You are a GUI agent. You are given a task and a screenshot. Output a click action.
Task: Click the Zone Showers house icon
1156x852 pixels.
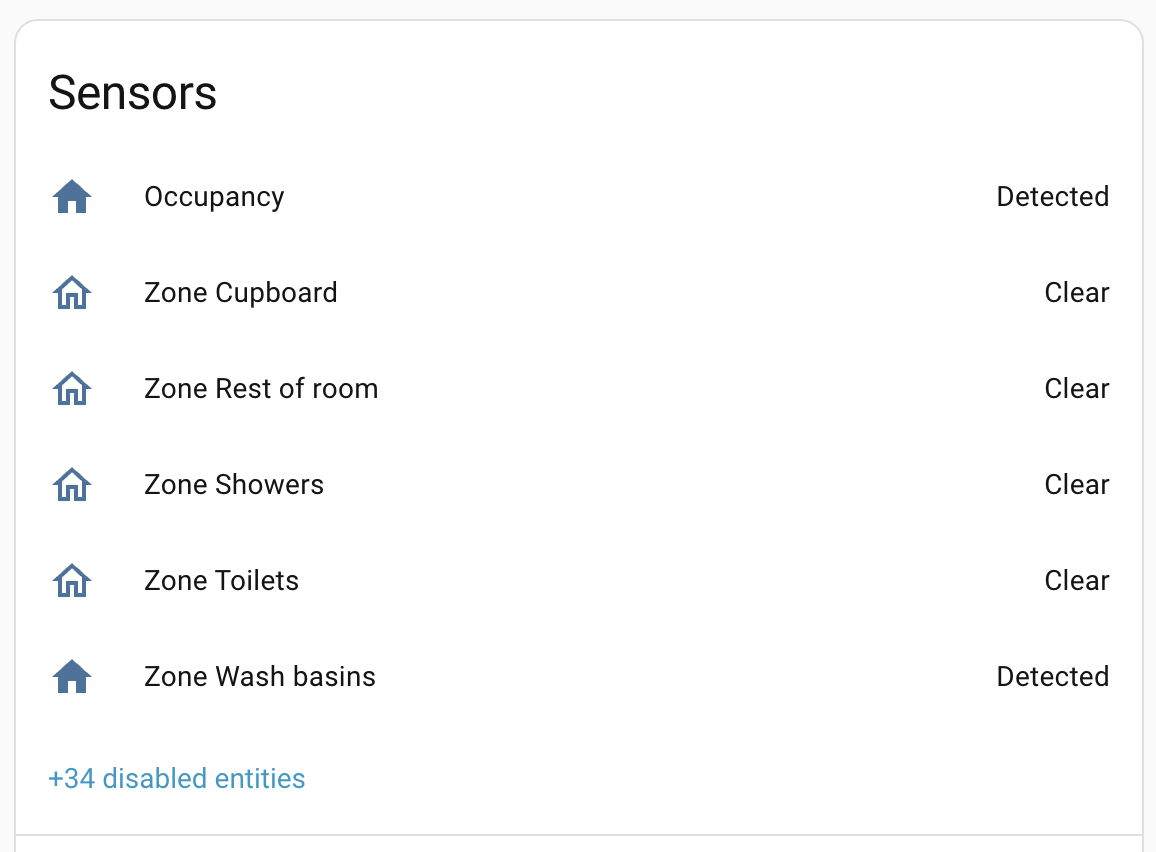click(71, 484)
